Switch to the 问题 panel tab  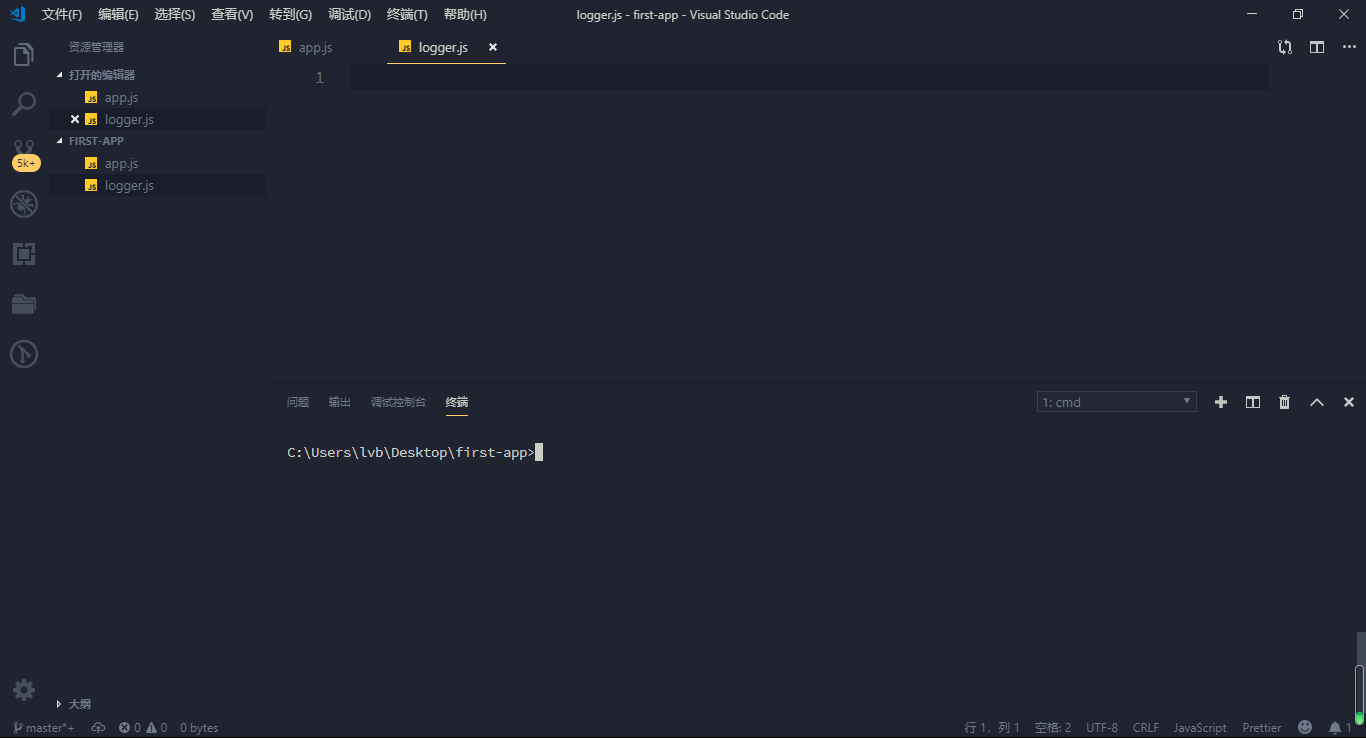[x=298, y=402]
